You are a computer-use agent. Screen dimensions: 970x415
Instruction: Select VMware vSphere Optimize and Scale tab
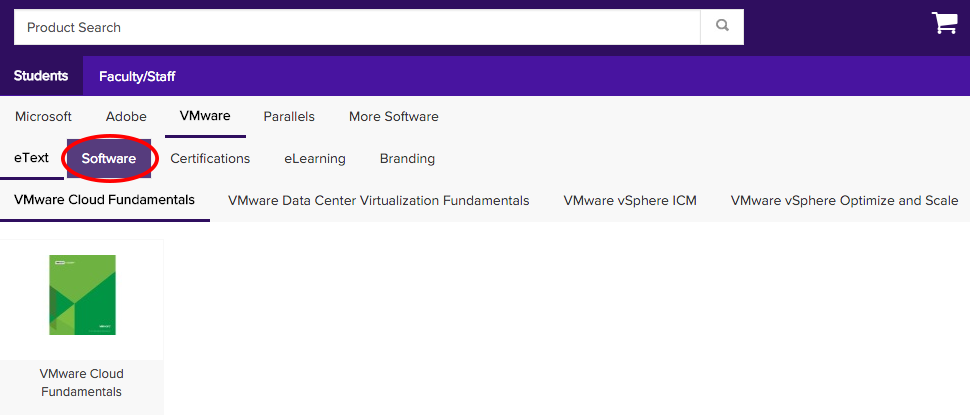844,200
